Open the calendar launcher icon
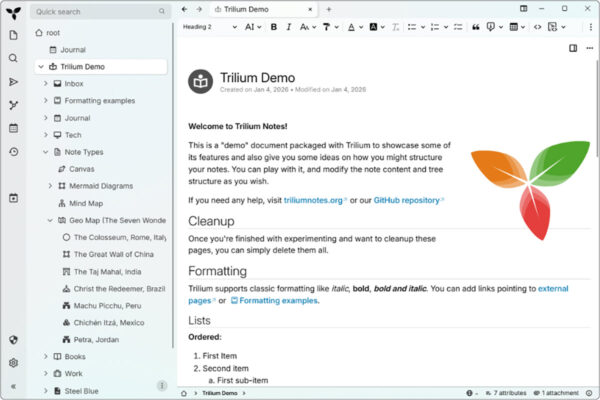 [x=13, y=128]
